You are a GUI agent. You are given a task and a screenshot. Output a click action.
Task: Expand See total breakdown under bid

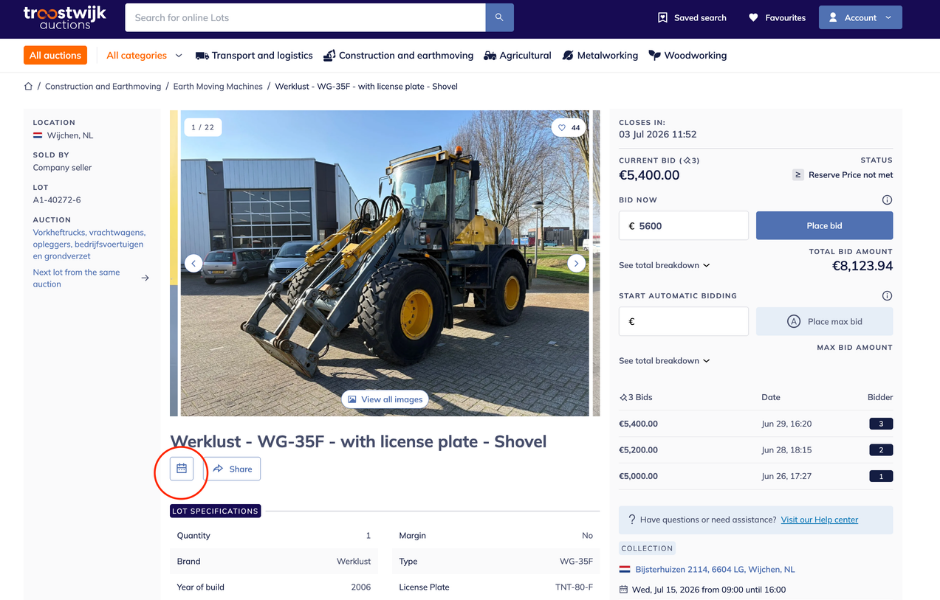click(664, 265)
